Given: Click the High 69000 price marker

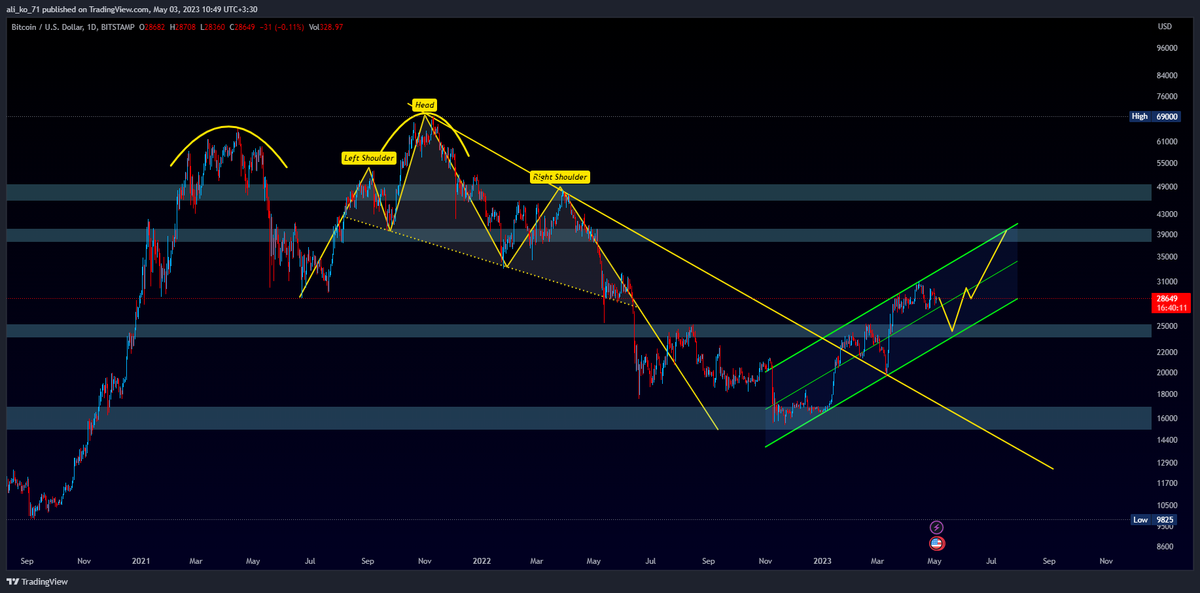Looking at the screenshot, I should pos(1153,117).
